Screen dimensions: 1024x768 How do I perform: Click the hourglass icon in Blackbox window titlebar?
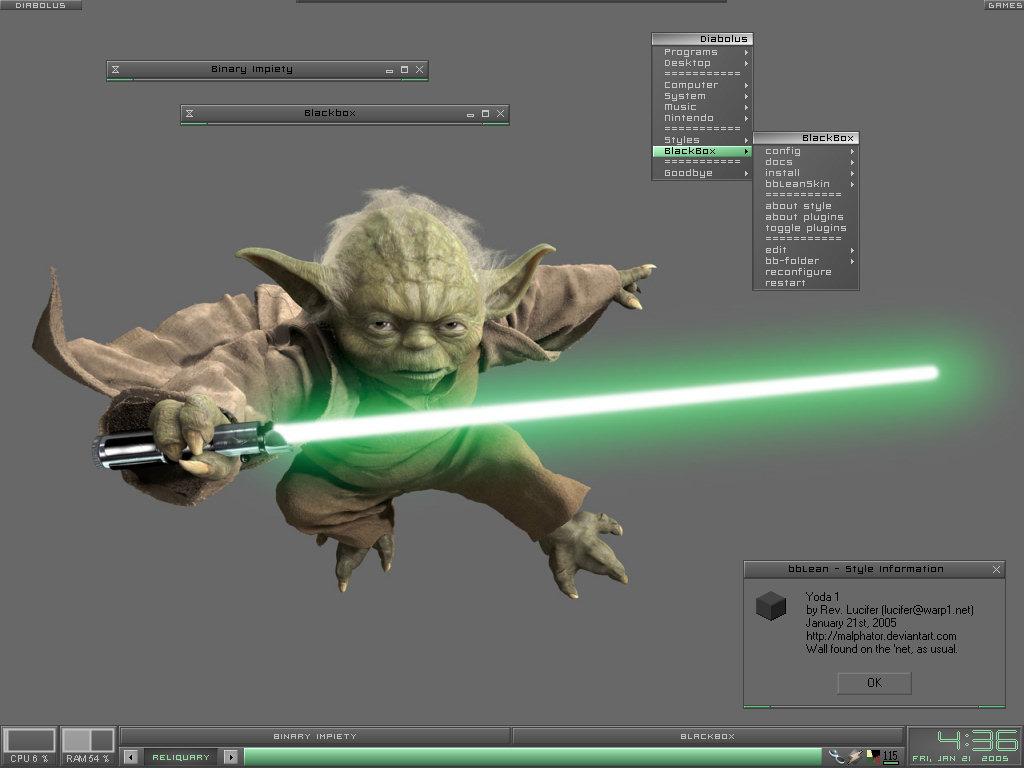click(189, 114)
